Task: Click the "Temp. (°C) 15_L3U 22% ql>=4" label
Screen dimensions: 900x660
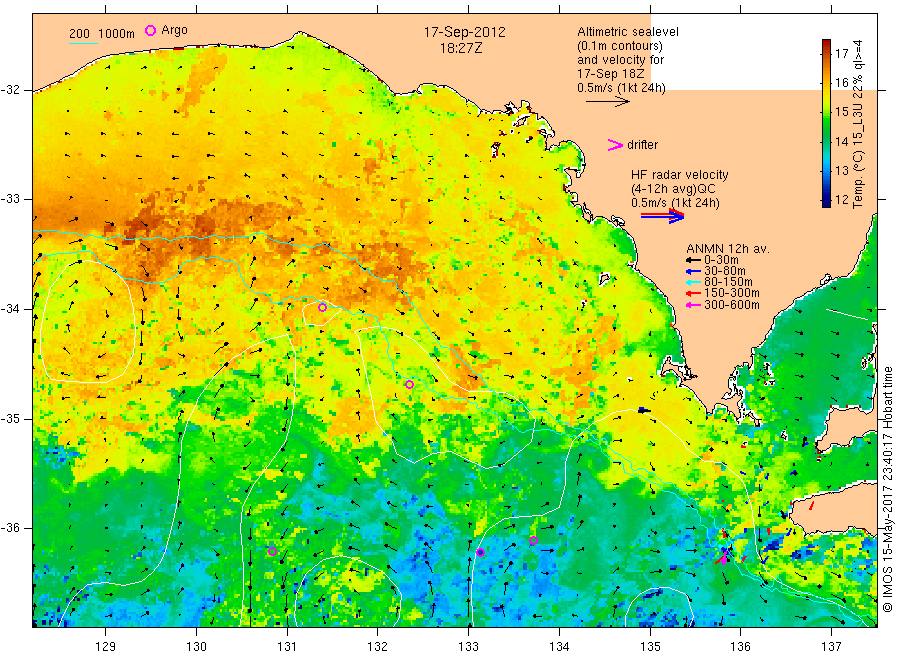Action: [858, 123]
